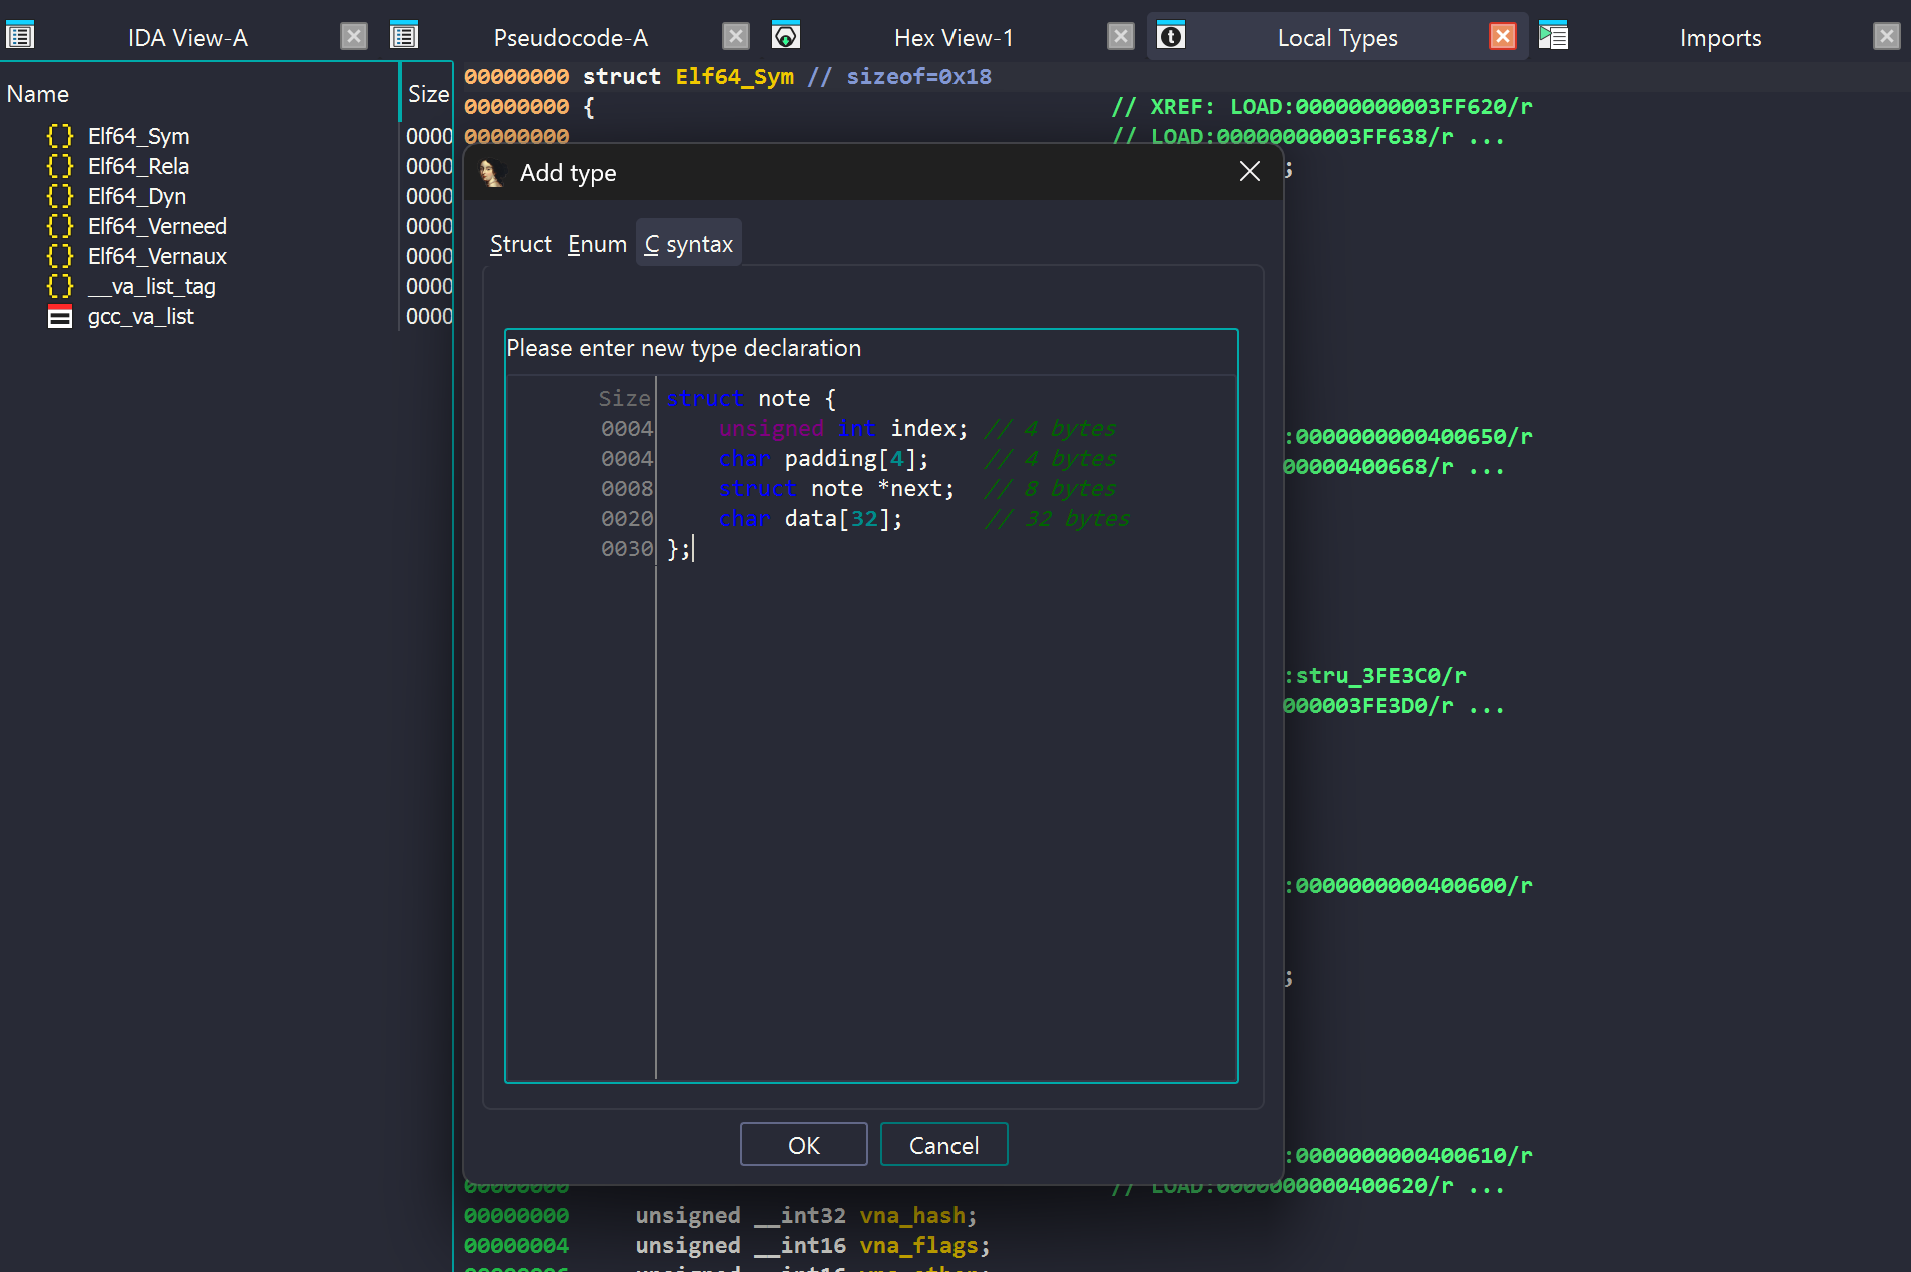Open the Pseudocode-A view tab
The image size is (1911, 1272).
[570, 38]
